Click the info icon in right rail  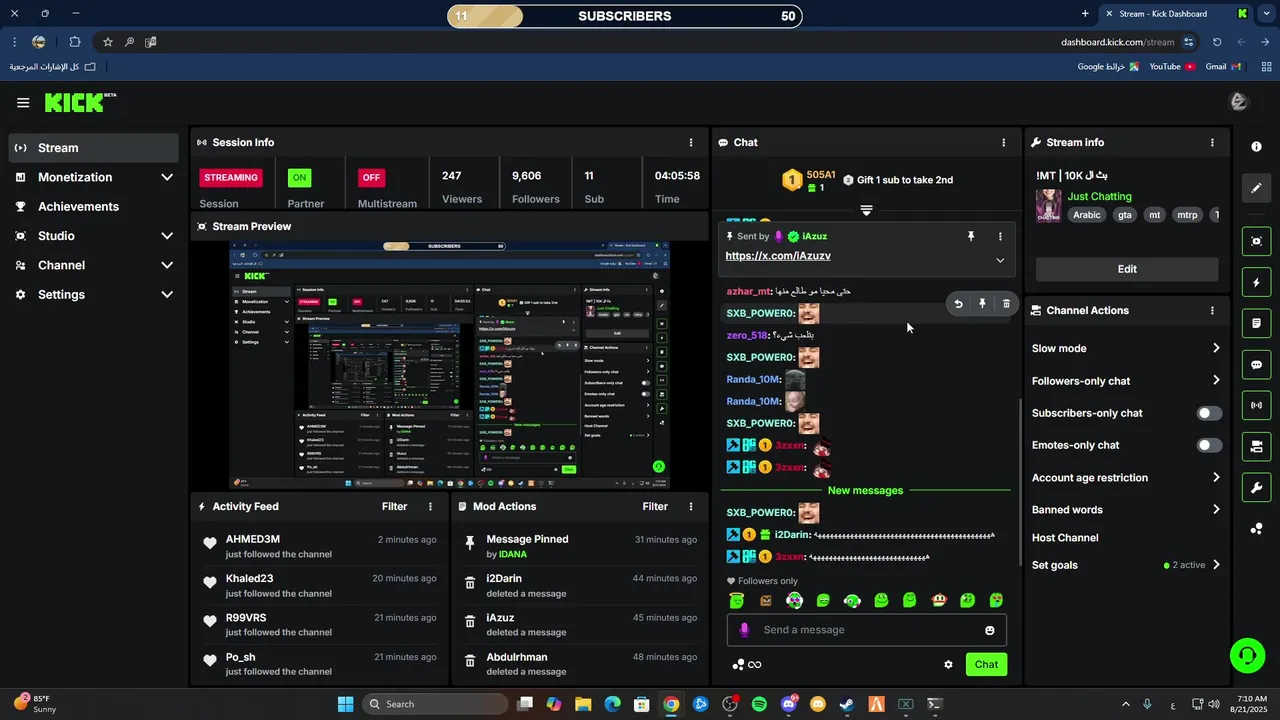[1256, 146]
